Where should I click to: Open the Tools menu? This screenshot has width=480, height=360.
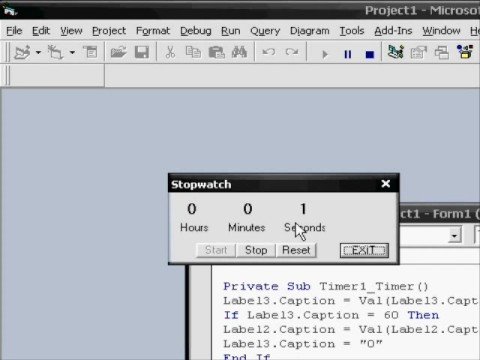352,31
